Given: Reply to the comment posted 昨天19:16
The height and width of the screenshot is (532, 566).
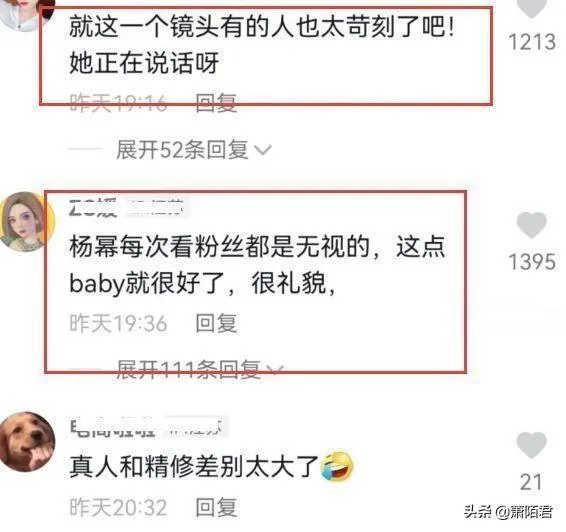Looking at the screenshot, I should pyautogui.click(x=216, y=103).
